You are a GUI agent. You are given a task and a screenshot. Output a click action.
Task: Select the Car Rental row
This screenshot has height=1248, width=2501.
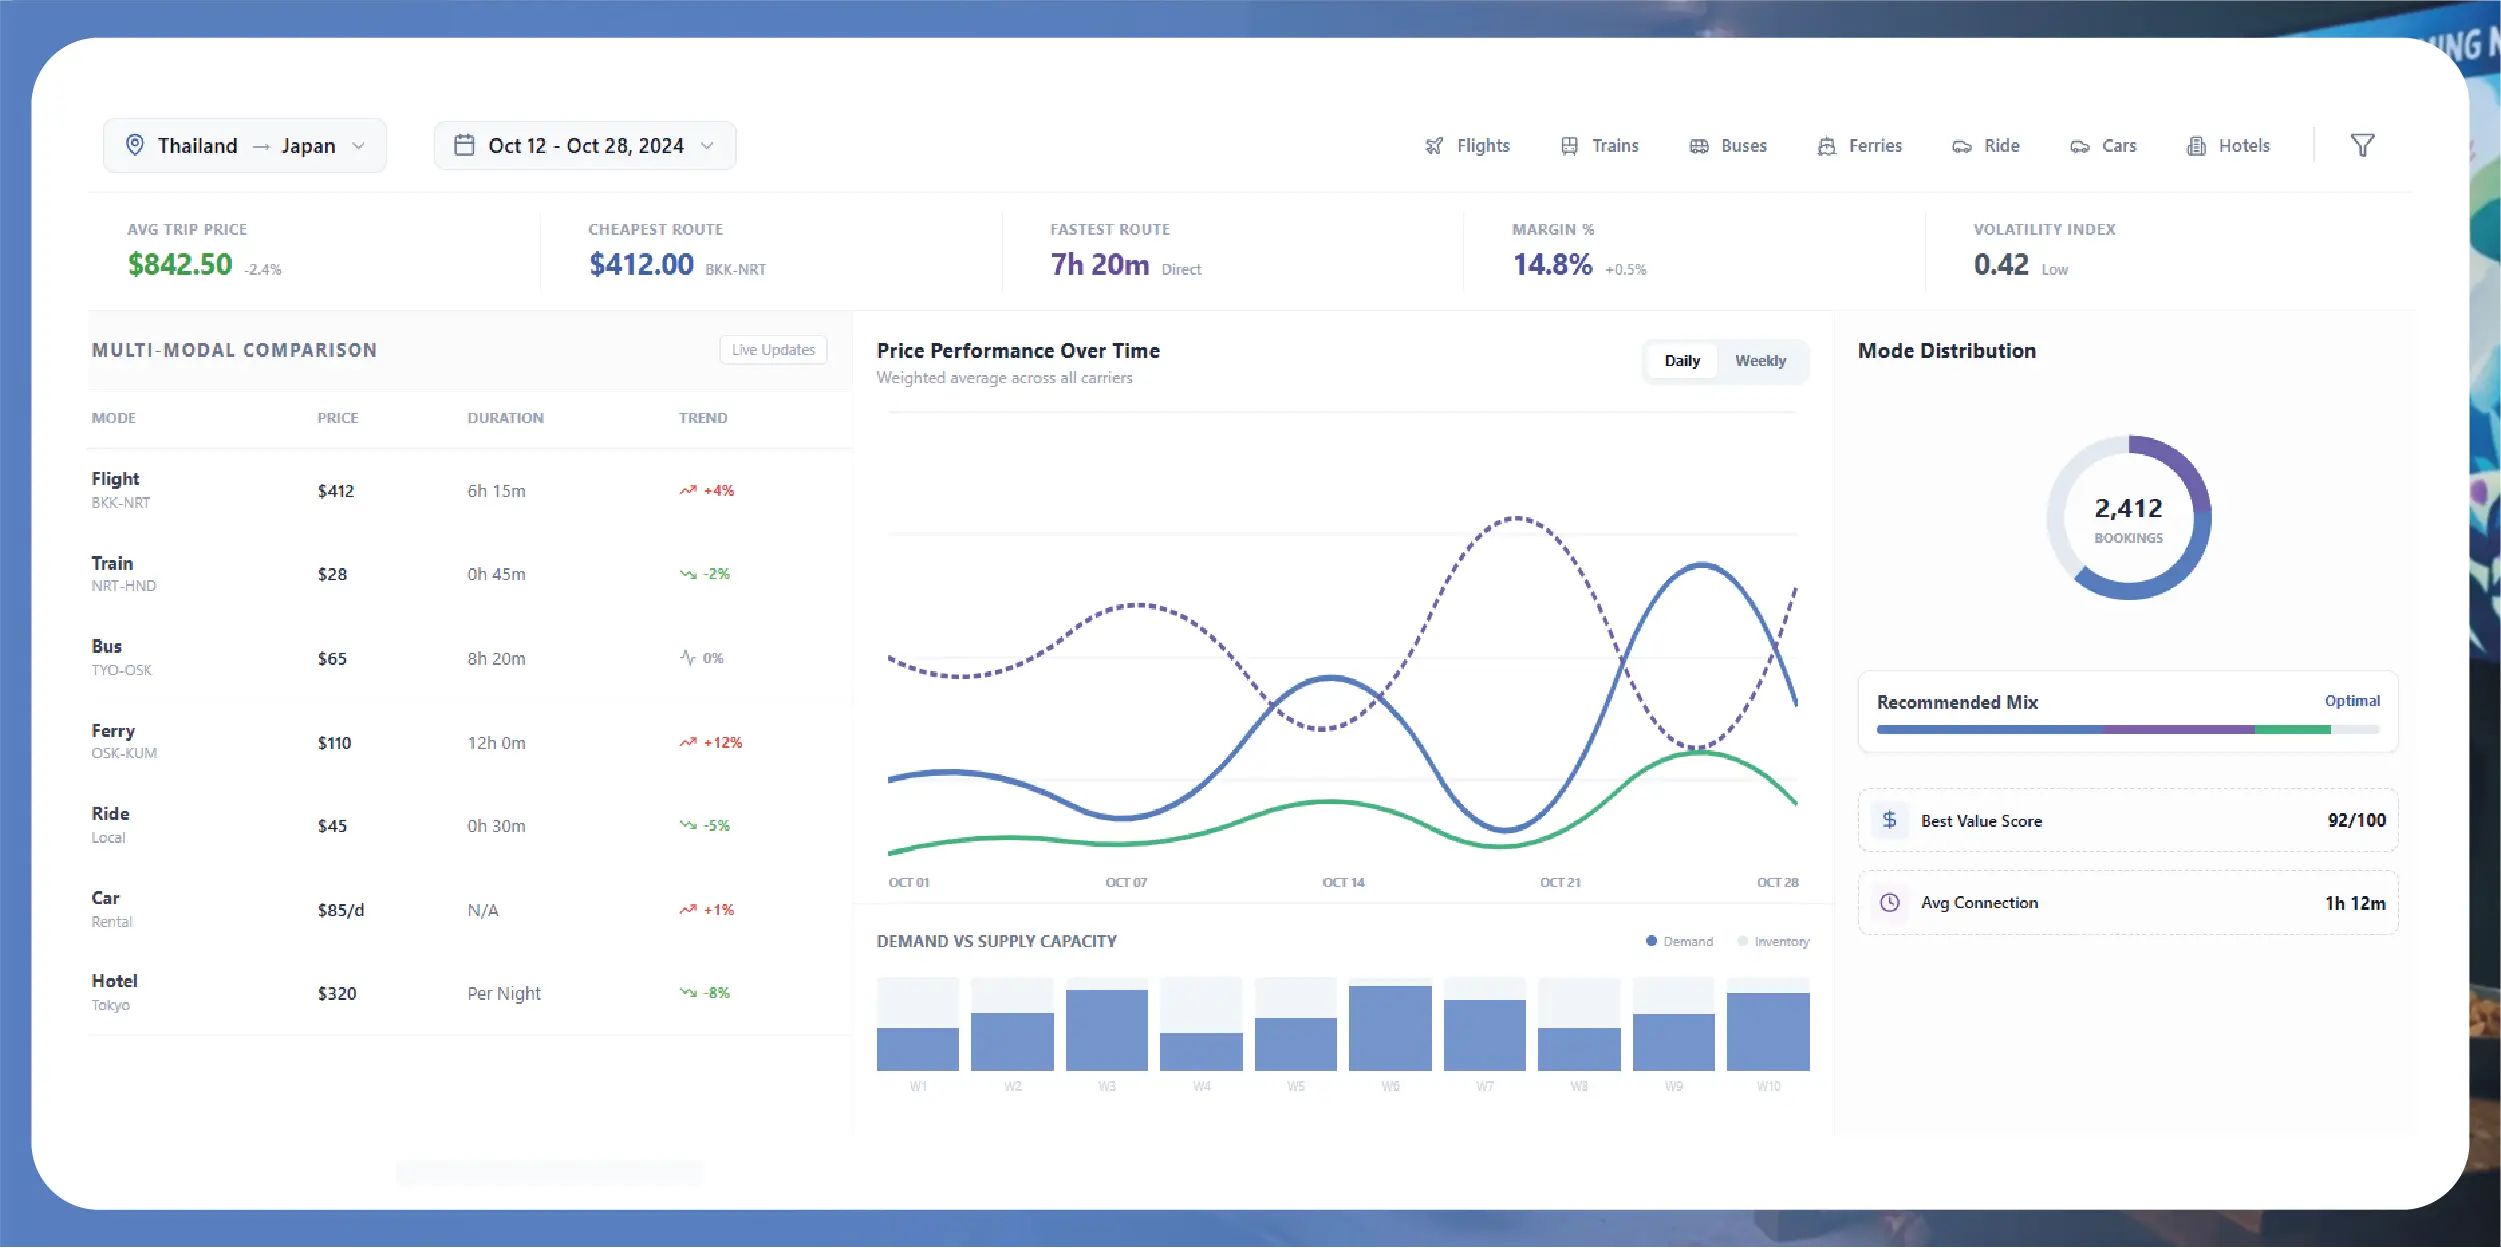(x=470, y=909)
